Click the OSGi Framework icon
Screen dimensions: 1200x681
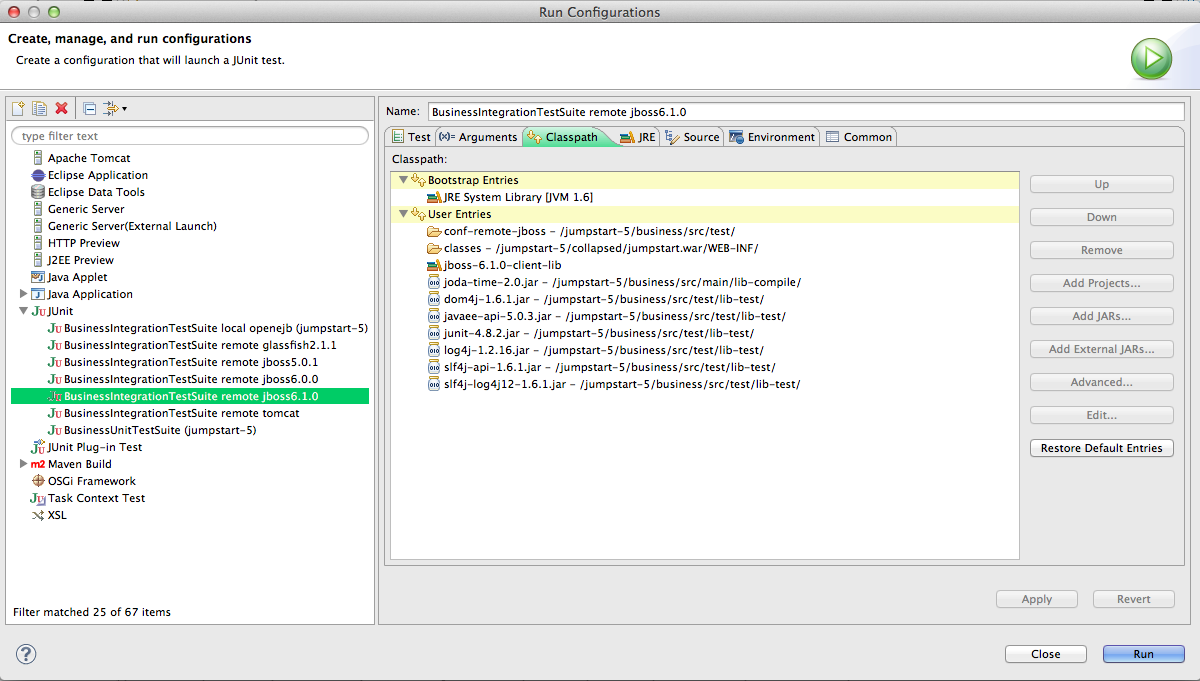pos(39,481)
